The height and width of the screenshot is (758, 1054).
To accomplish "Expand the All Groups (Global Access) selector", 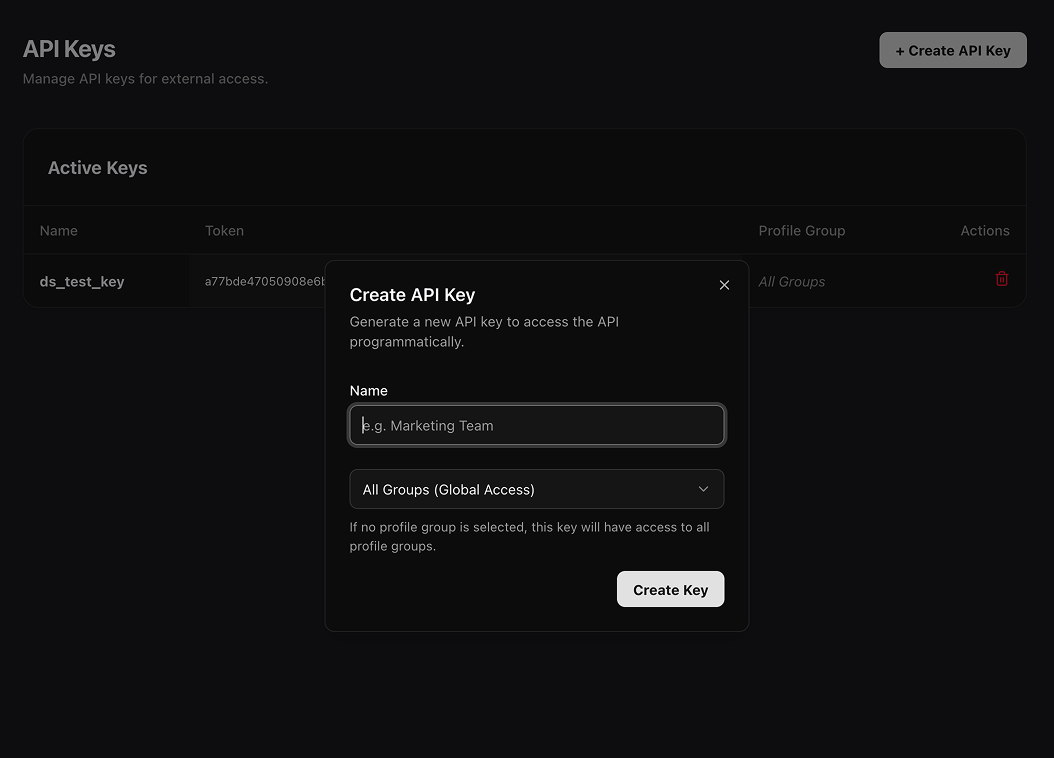I will tap(537, 489).
